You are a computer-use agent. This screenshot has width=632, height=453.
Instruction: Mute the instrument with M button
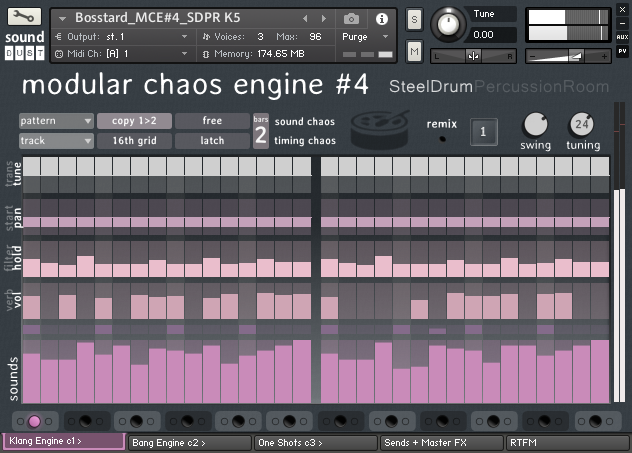(x=414, y=51)
